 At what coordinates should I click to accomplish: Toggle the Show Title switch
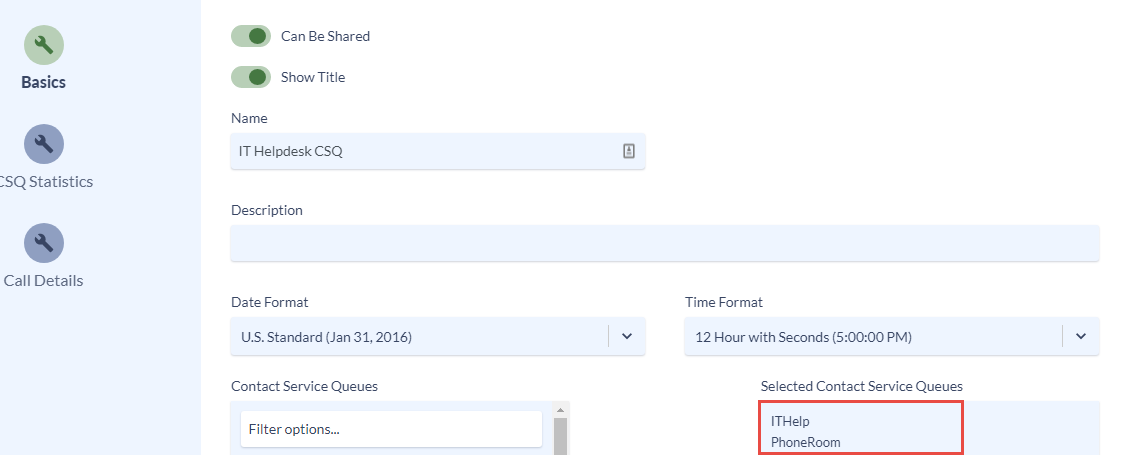[x=251, y=77]
